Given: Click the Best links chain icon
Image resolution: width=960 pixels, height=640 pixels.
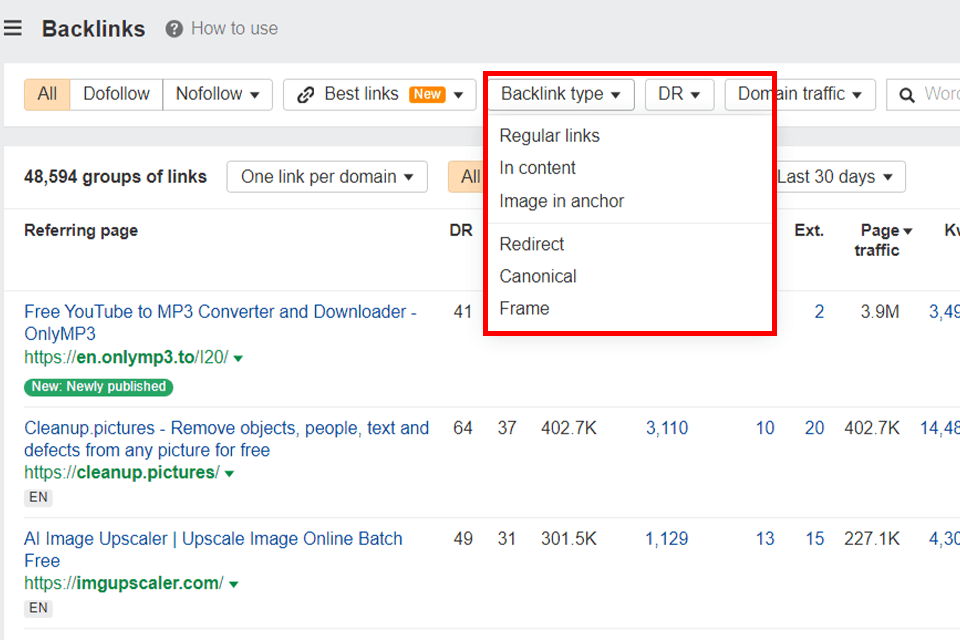Looking at the screenshot, I should point(307,95).
